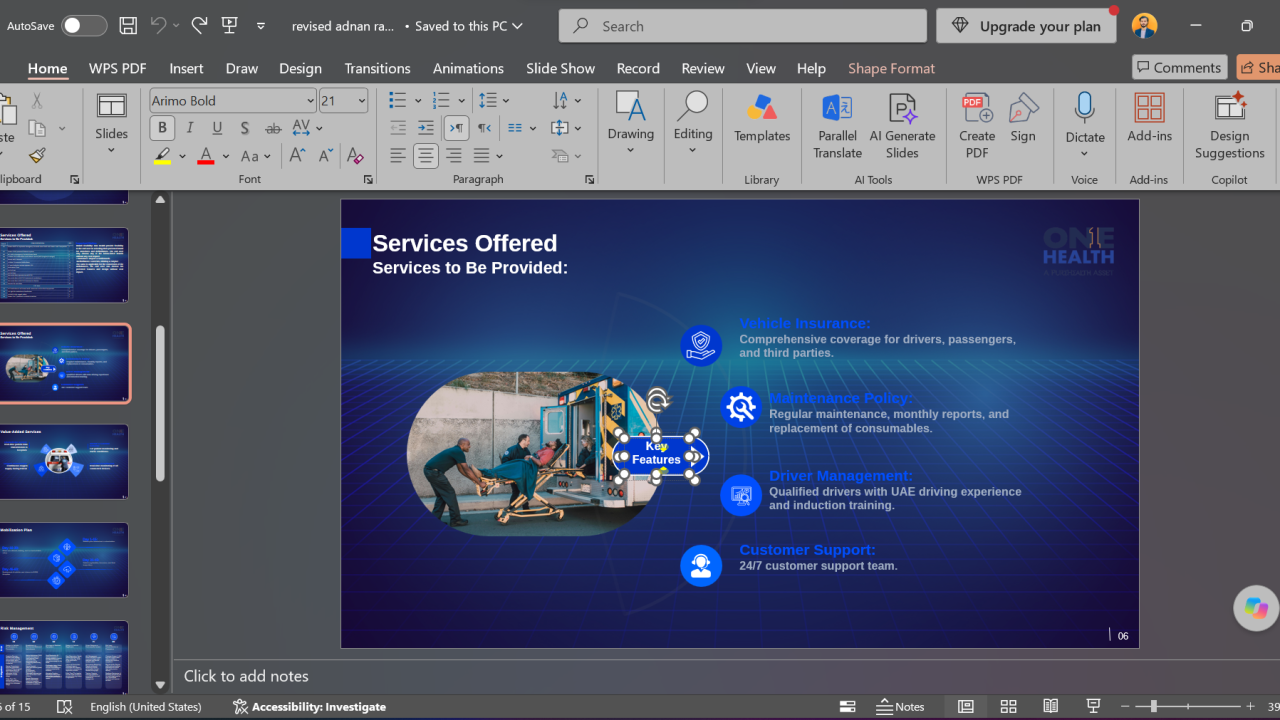Open the Slide Show tab

pos(560,68)
